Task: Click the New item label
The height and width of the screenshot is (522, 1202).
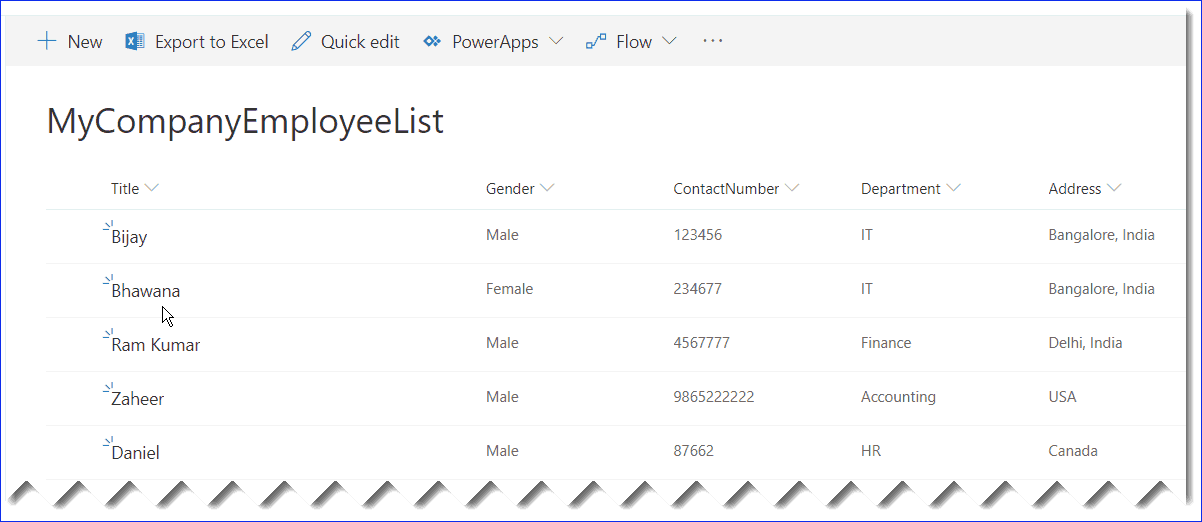Action: pos(85,41)
